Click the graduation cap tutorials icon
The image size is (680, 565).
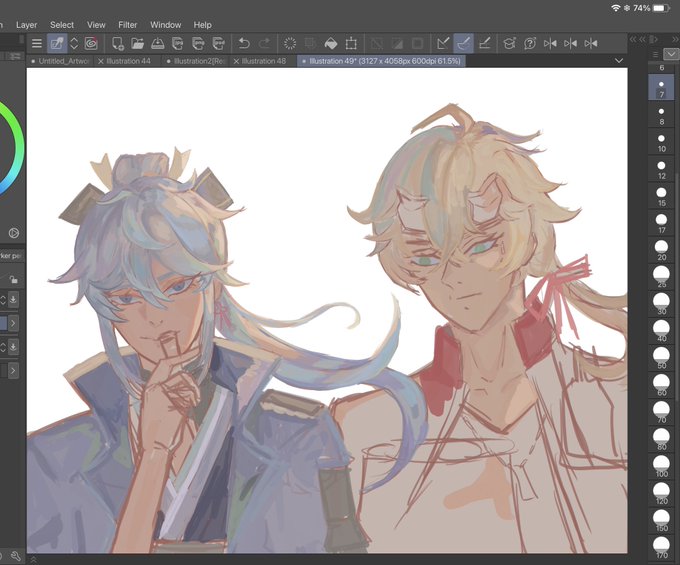510,43
